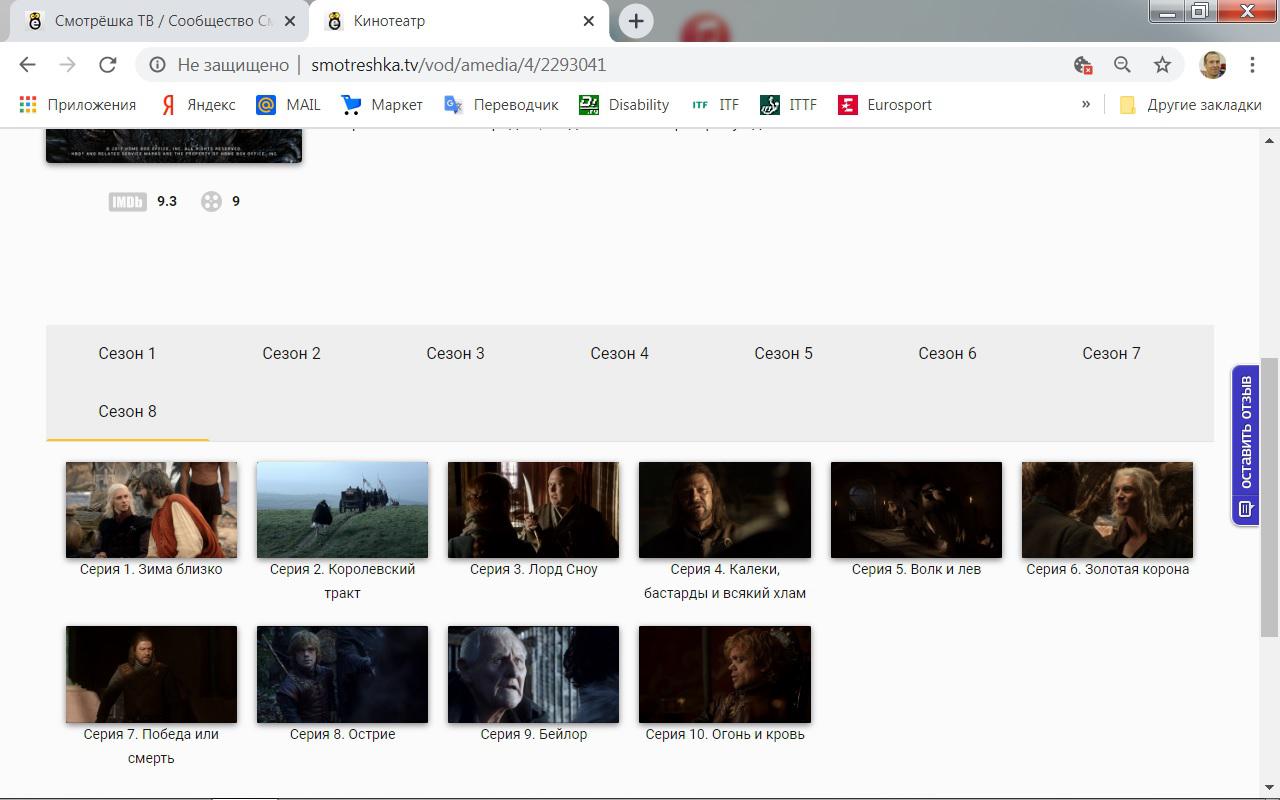Image resolution: width=1280 pixels, height=800 pixels.
Task: Open the Приложения apps bookmark
Action: click(x=78, y=105)
